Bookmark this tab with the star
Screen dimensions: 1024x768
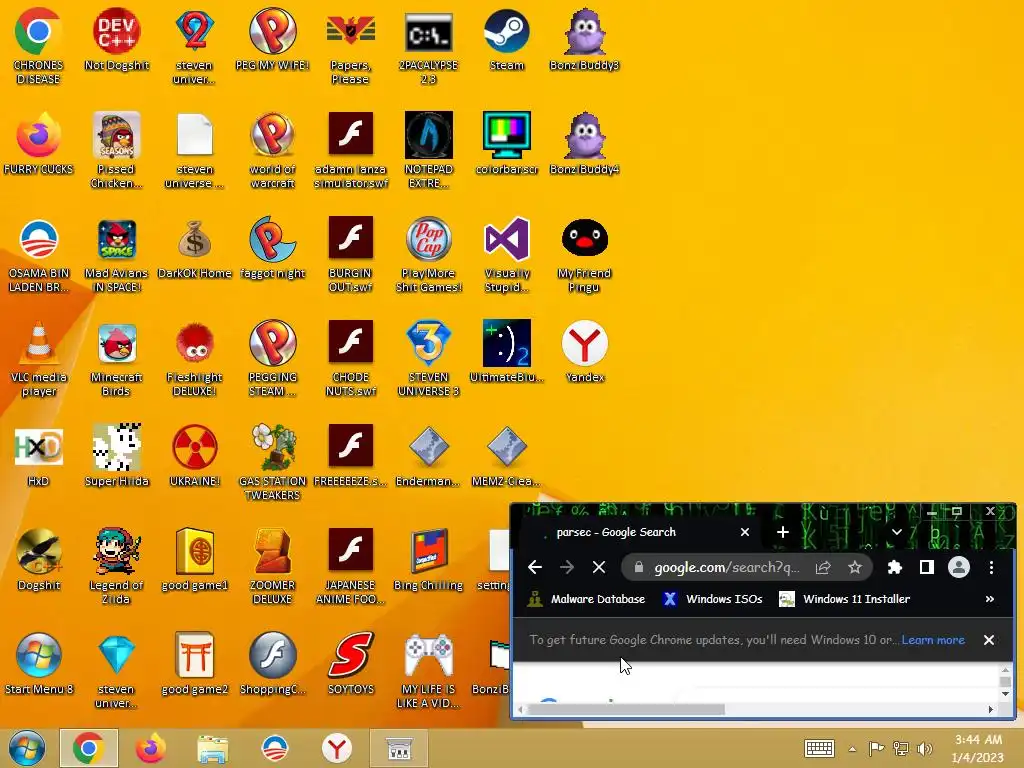(x=855, y=568)
